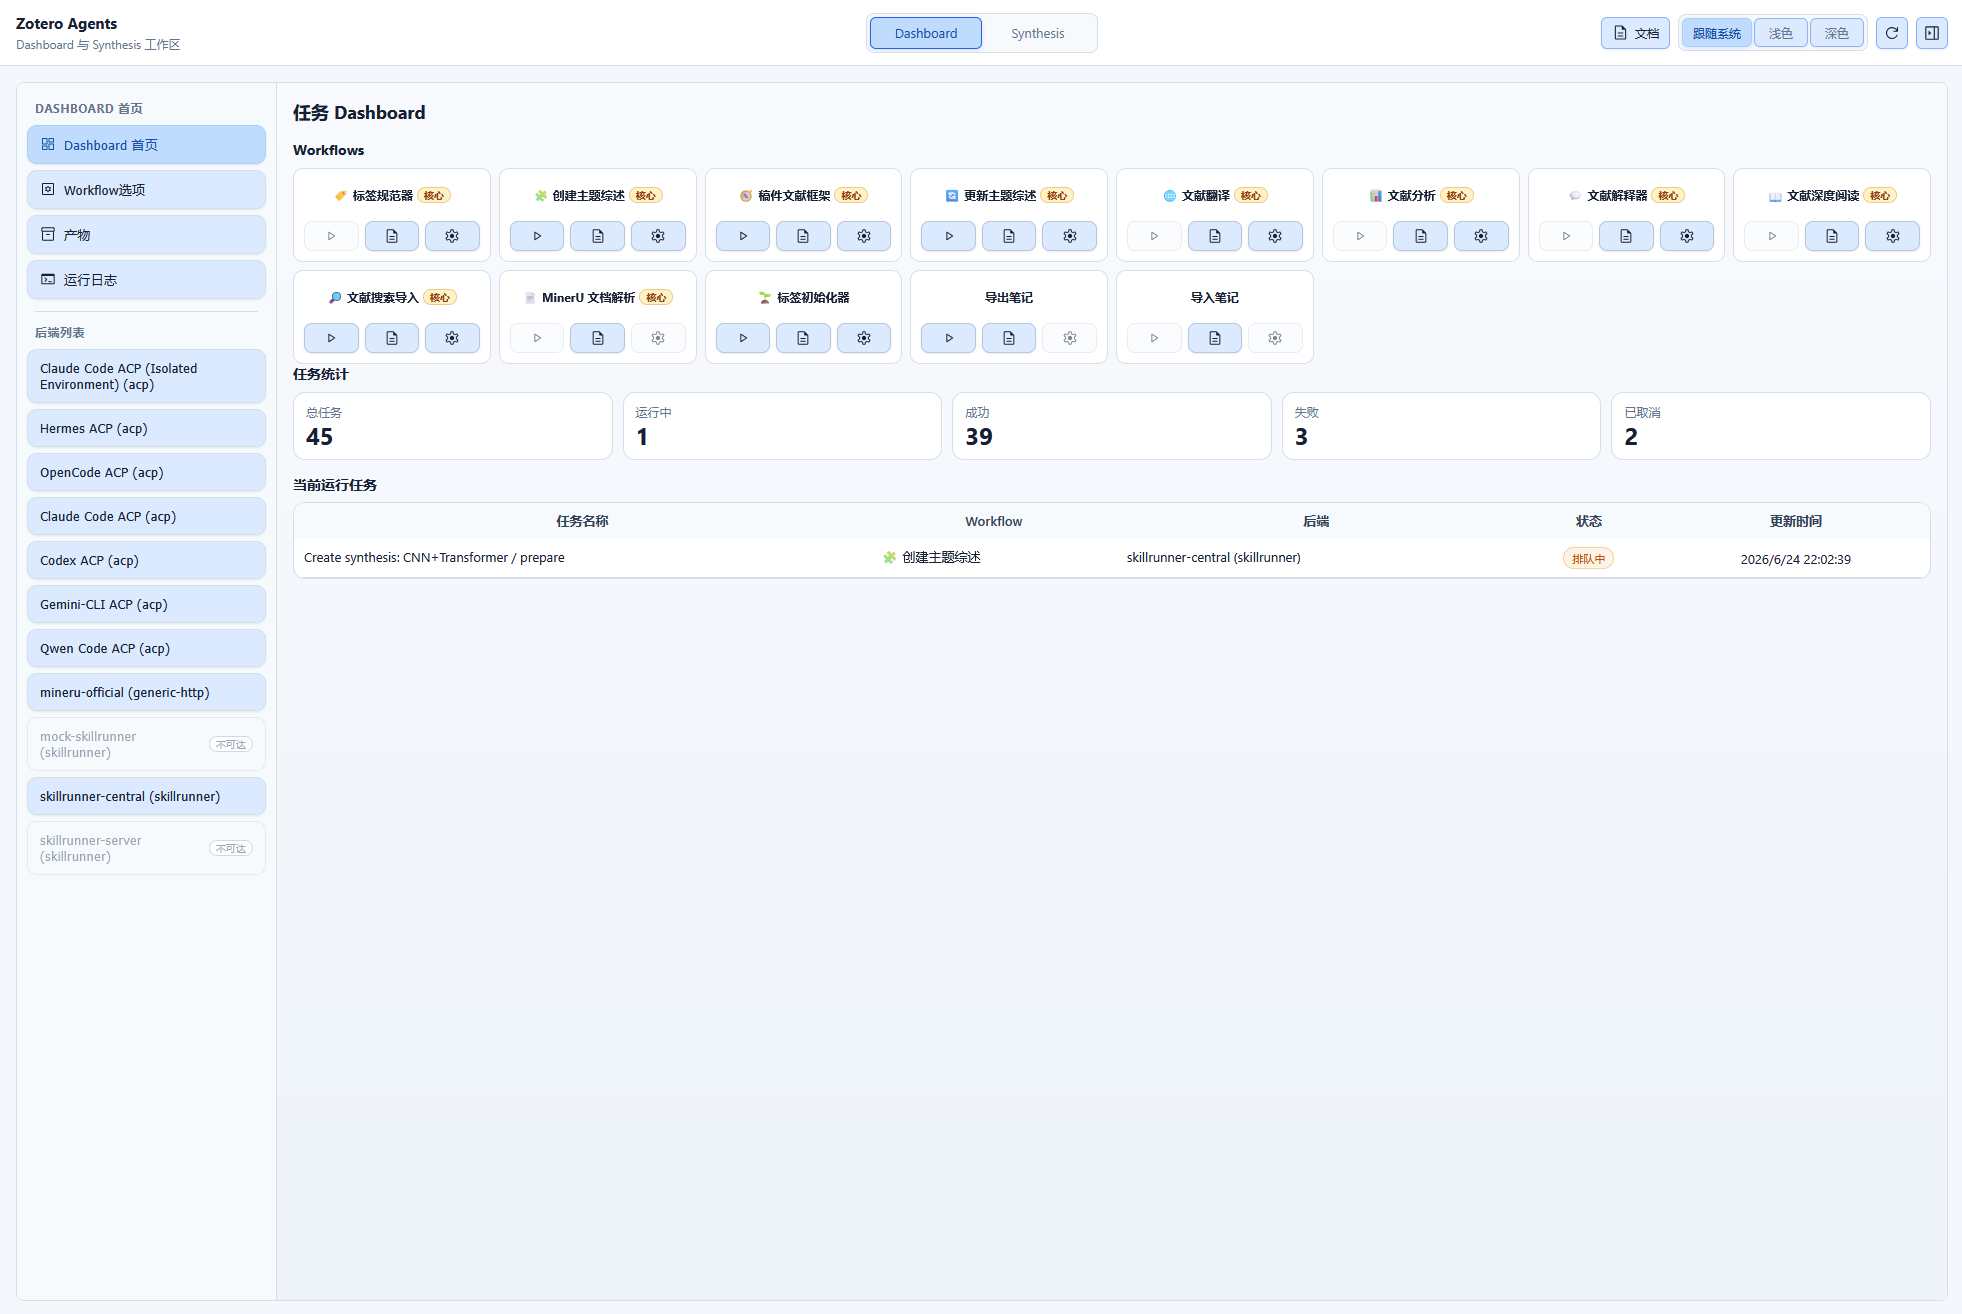Open document icon for 导出笔记
This screenshot has width=1962, height=1314.
[x=1009, y=338]
